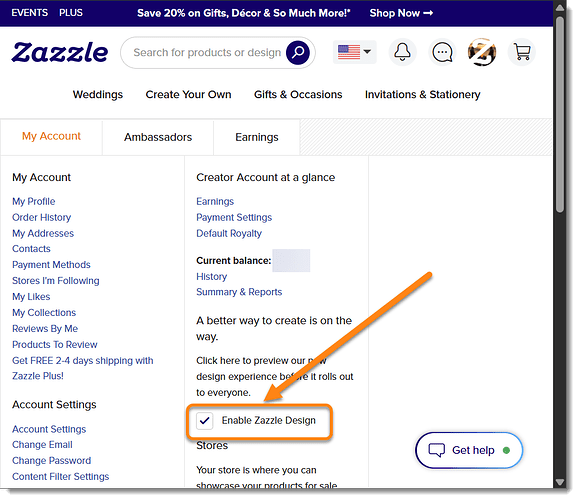Click the scrollbar up arrow
Screen dimensions: 577x500
pos(560,7)
